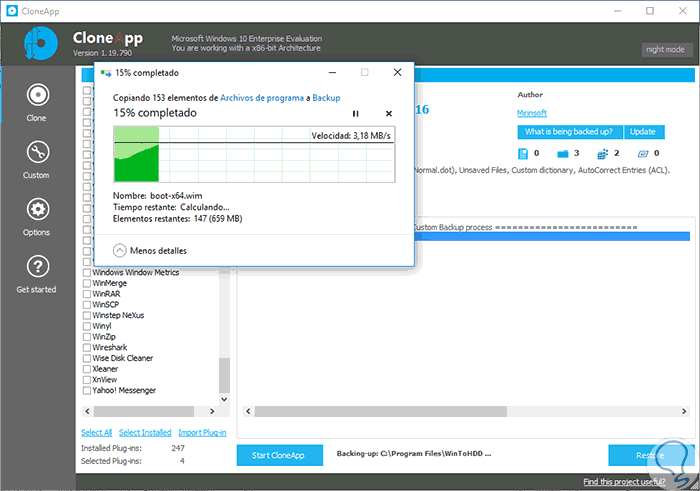Open Archivos de programa source link
The width and height of the screenshot is (700, 491).
click(262, 98)
